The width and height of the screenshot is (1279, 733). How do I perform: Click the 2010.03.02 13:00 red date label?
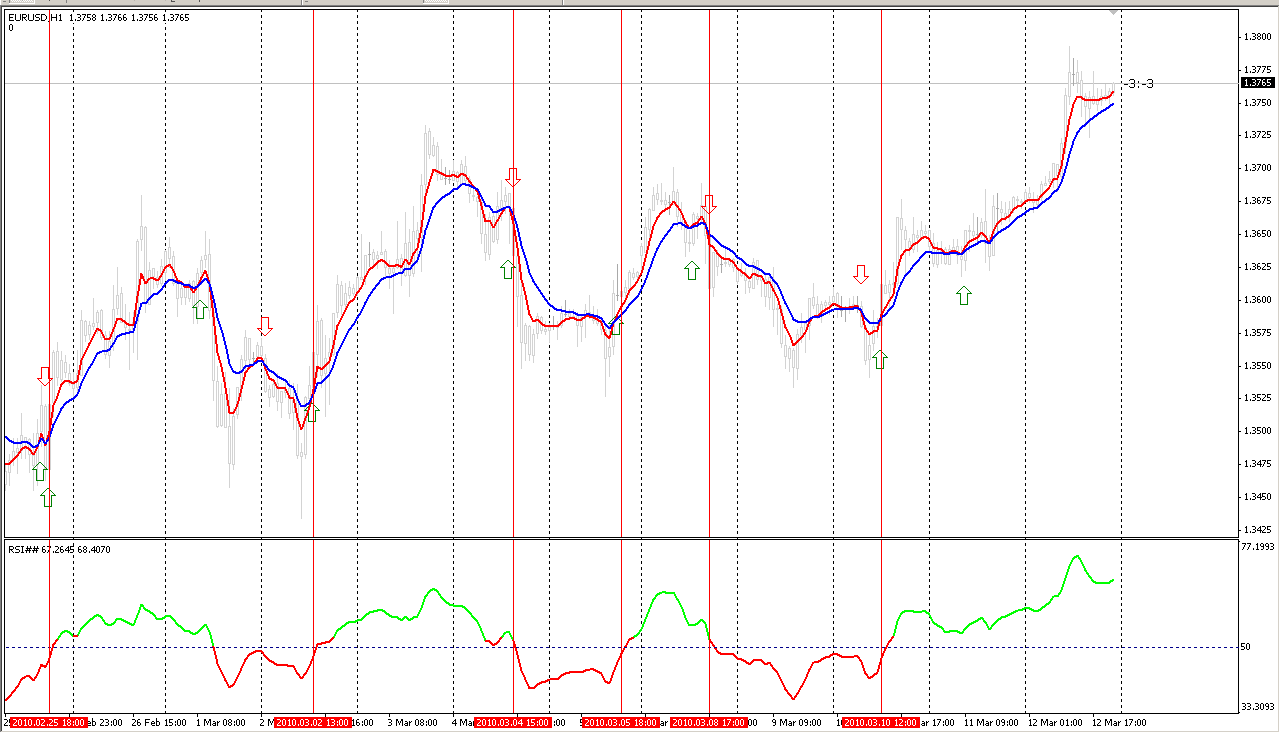click(x=312, y=722)
